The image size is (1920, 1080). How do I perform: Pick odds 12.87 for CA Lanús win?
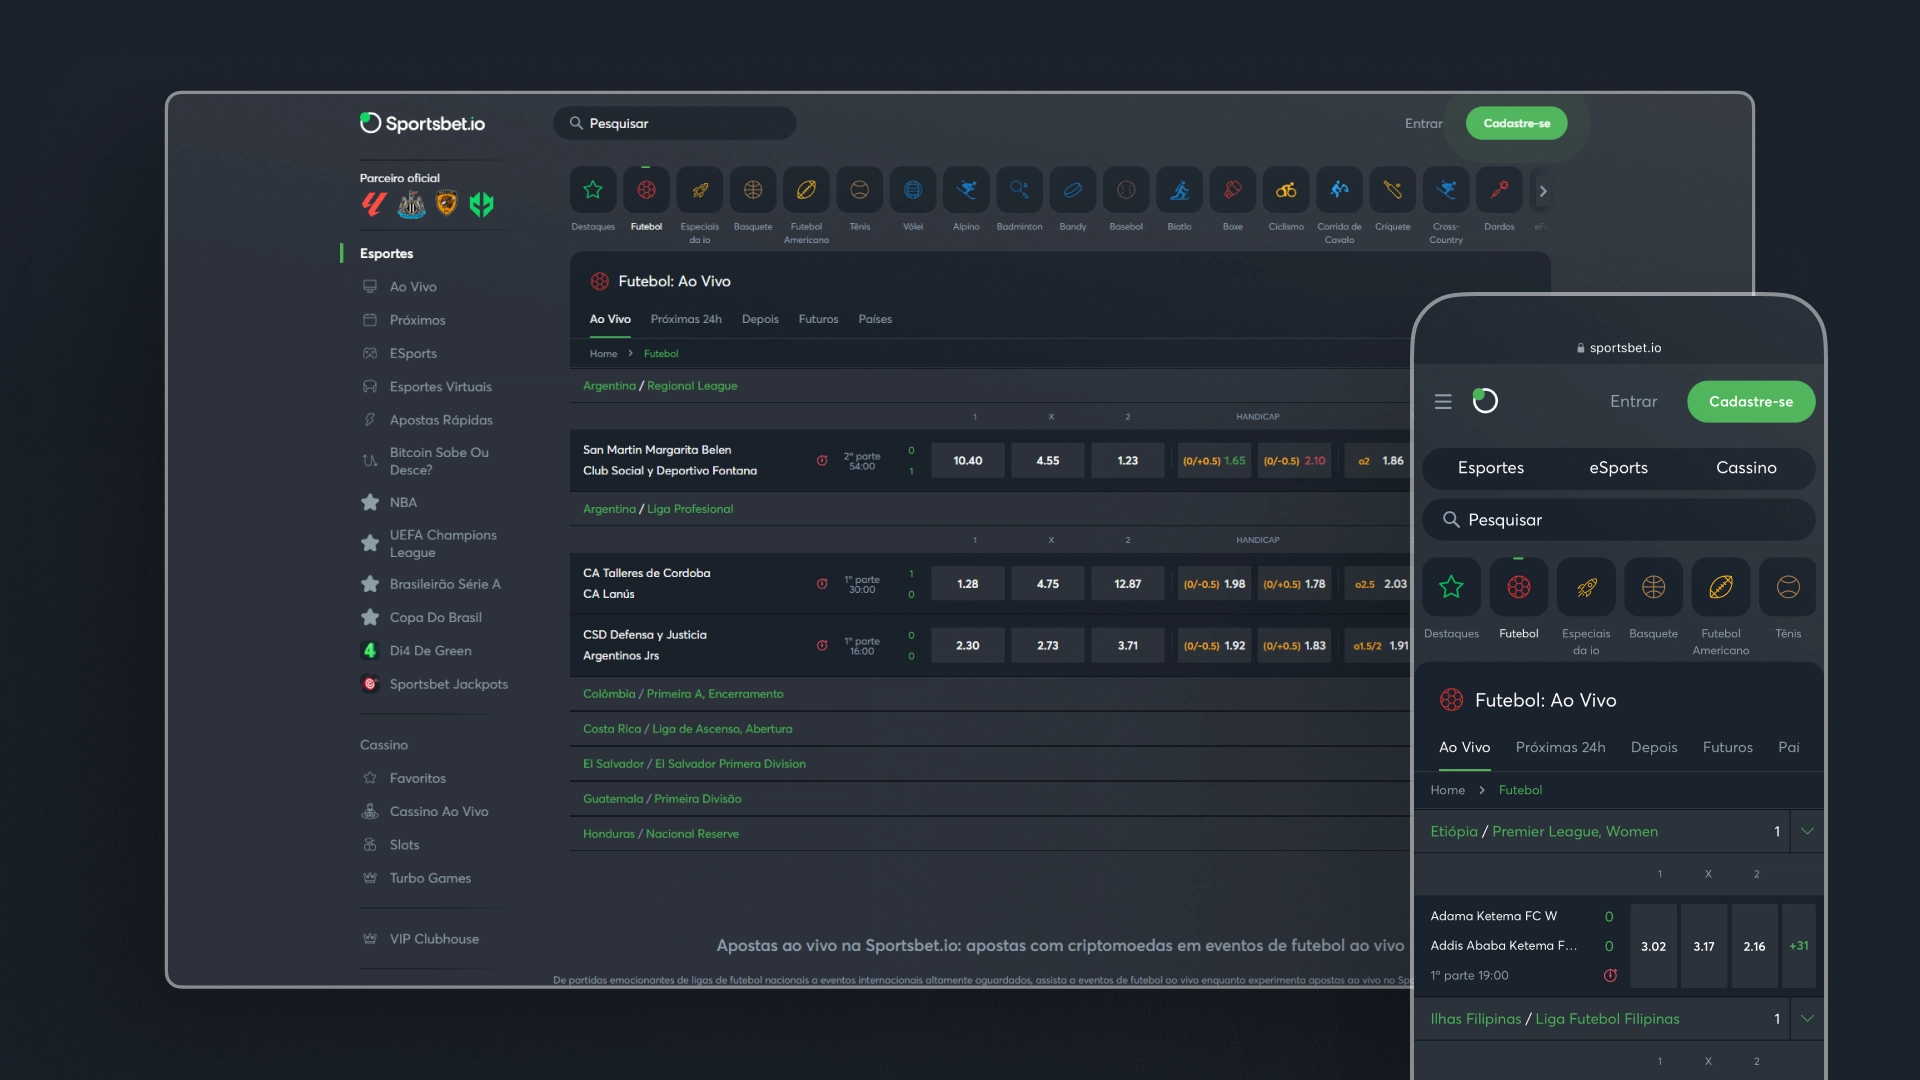click(x=1127, y=584)
